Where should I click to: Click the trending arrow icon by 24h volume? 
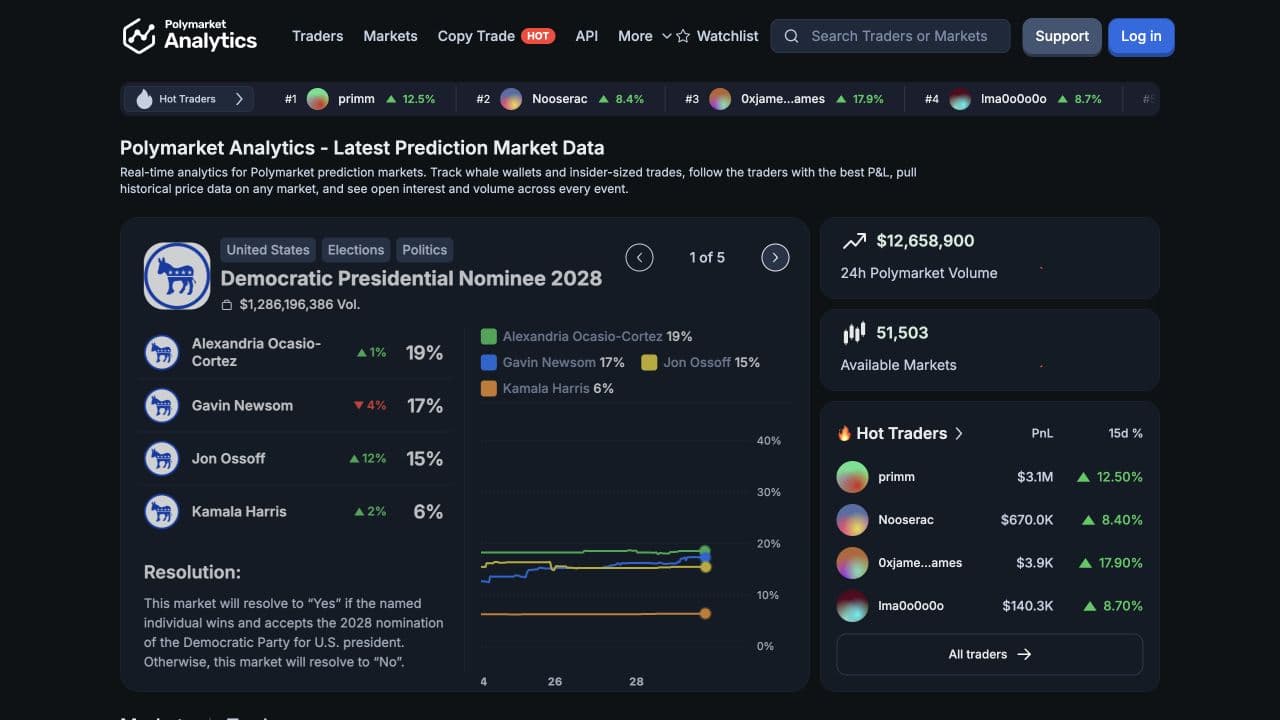854,241
